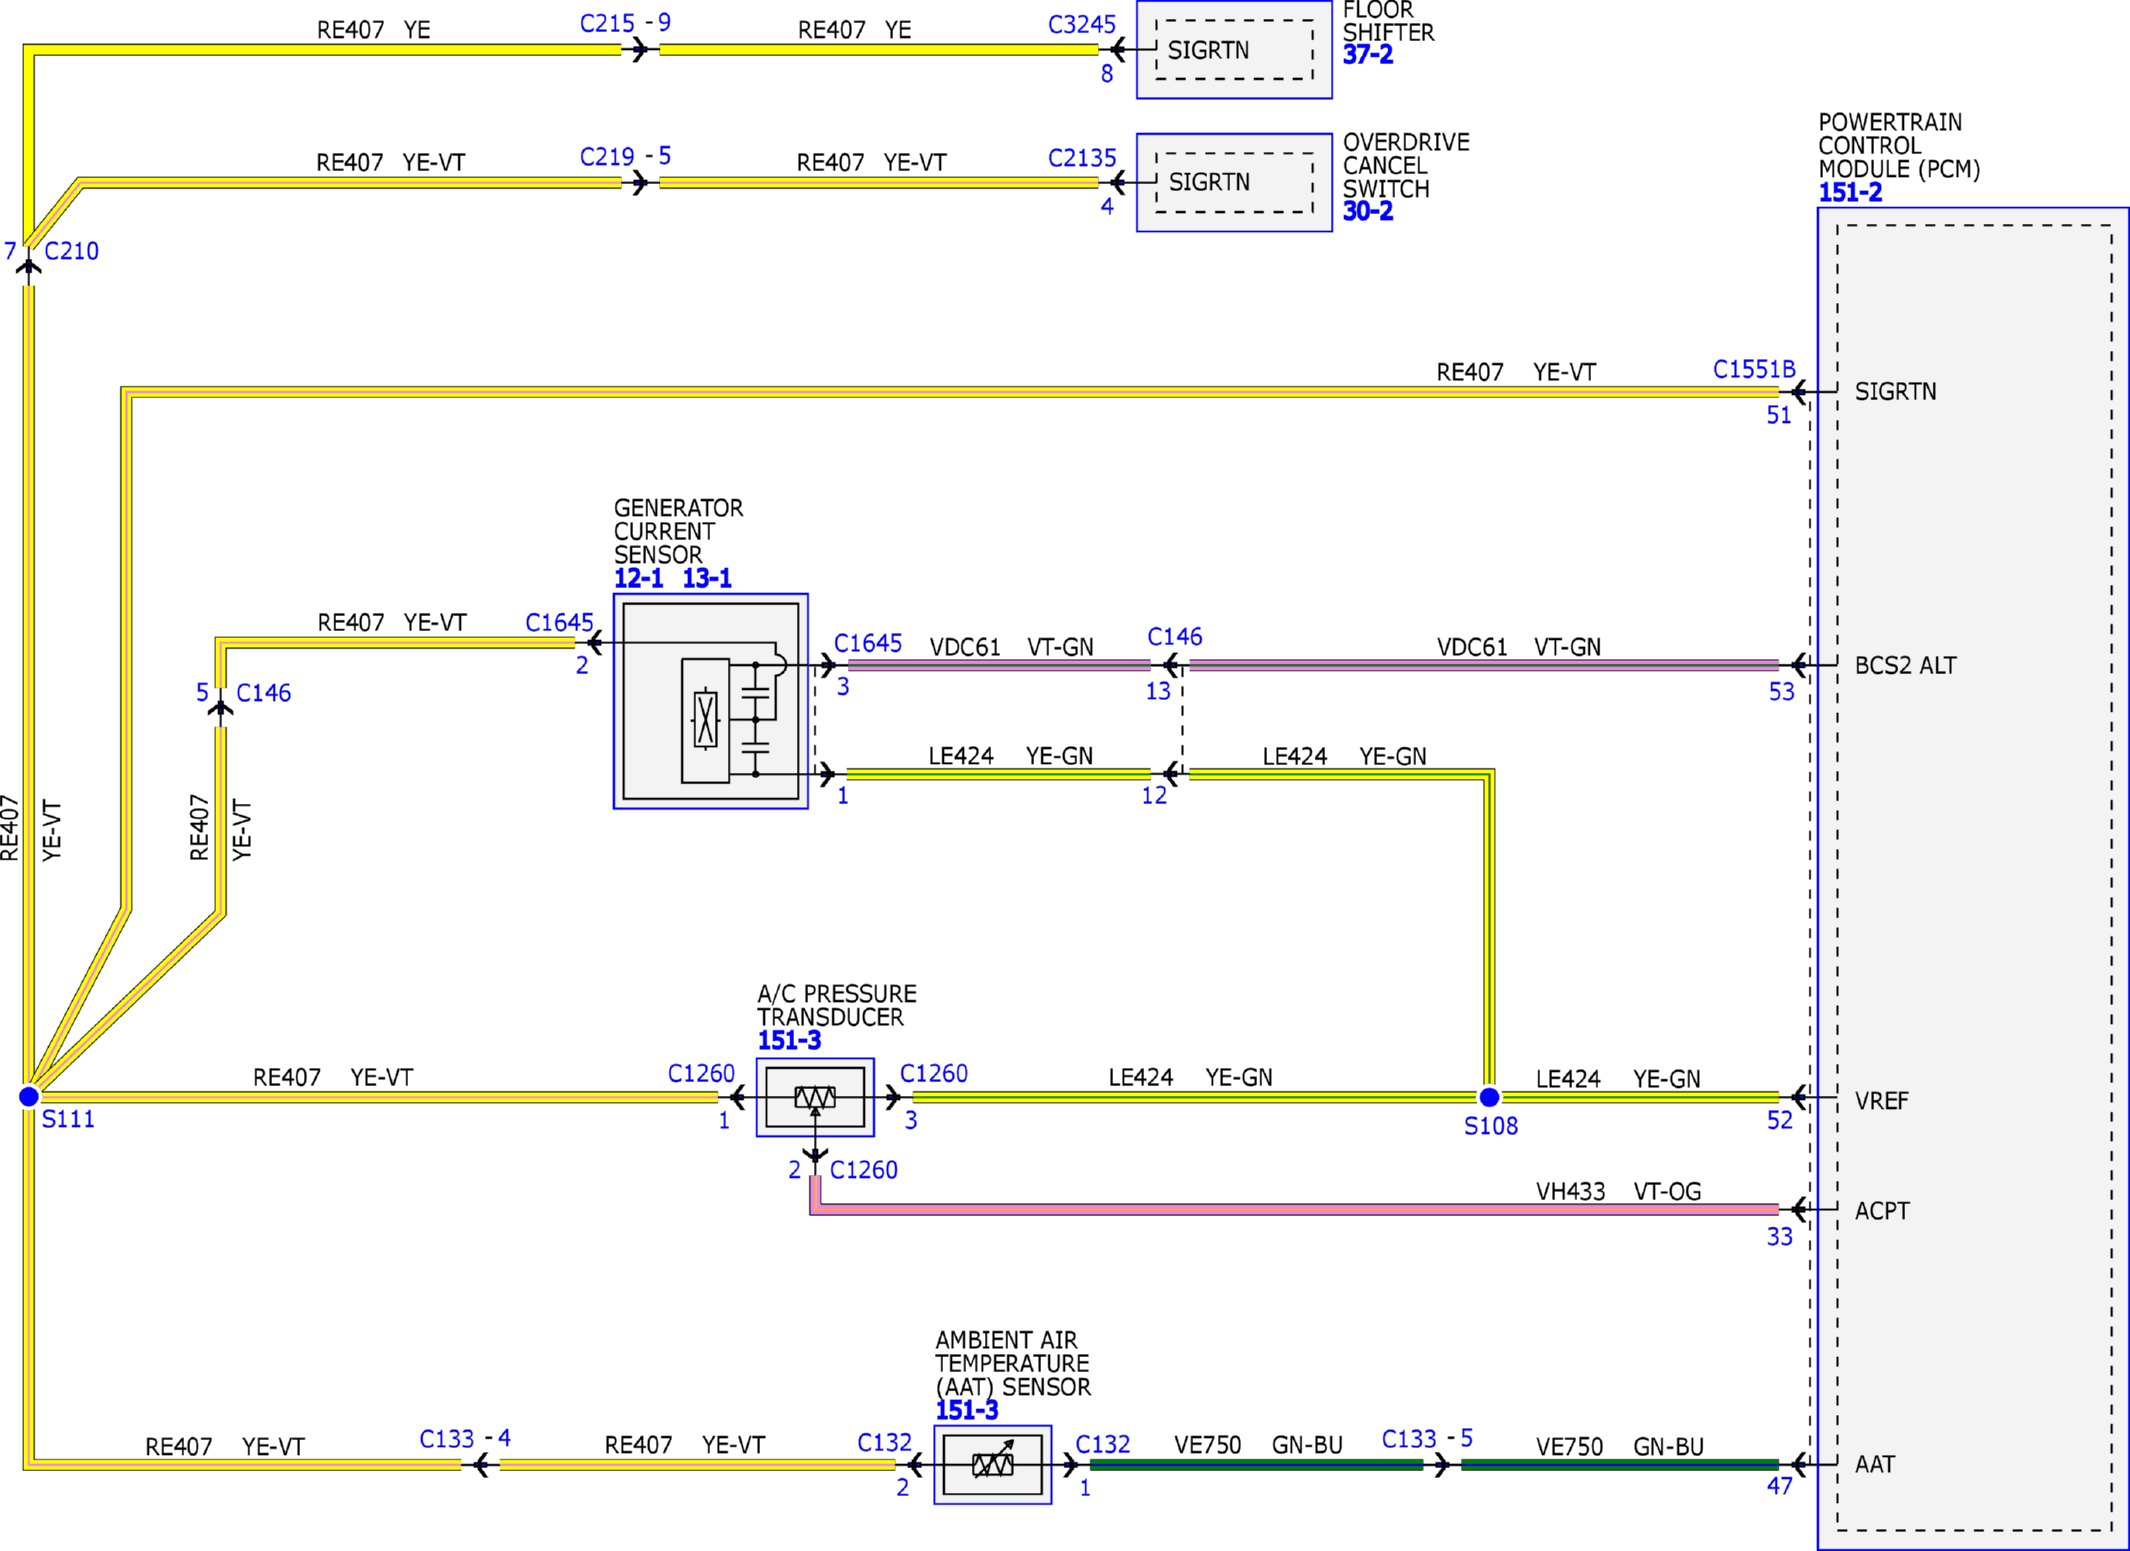The image size is (2130, 1551).
Task: Click connector label C1551B
Action: pos(1753,369)
